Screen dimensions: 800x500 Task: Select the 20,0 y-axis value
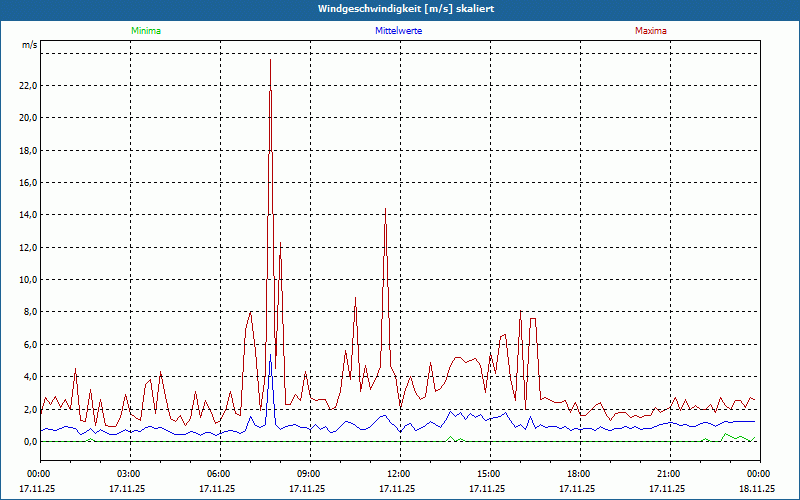pyautogui.click(x=28, y=118)
